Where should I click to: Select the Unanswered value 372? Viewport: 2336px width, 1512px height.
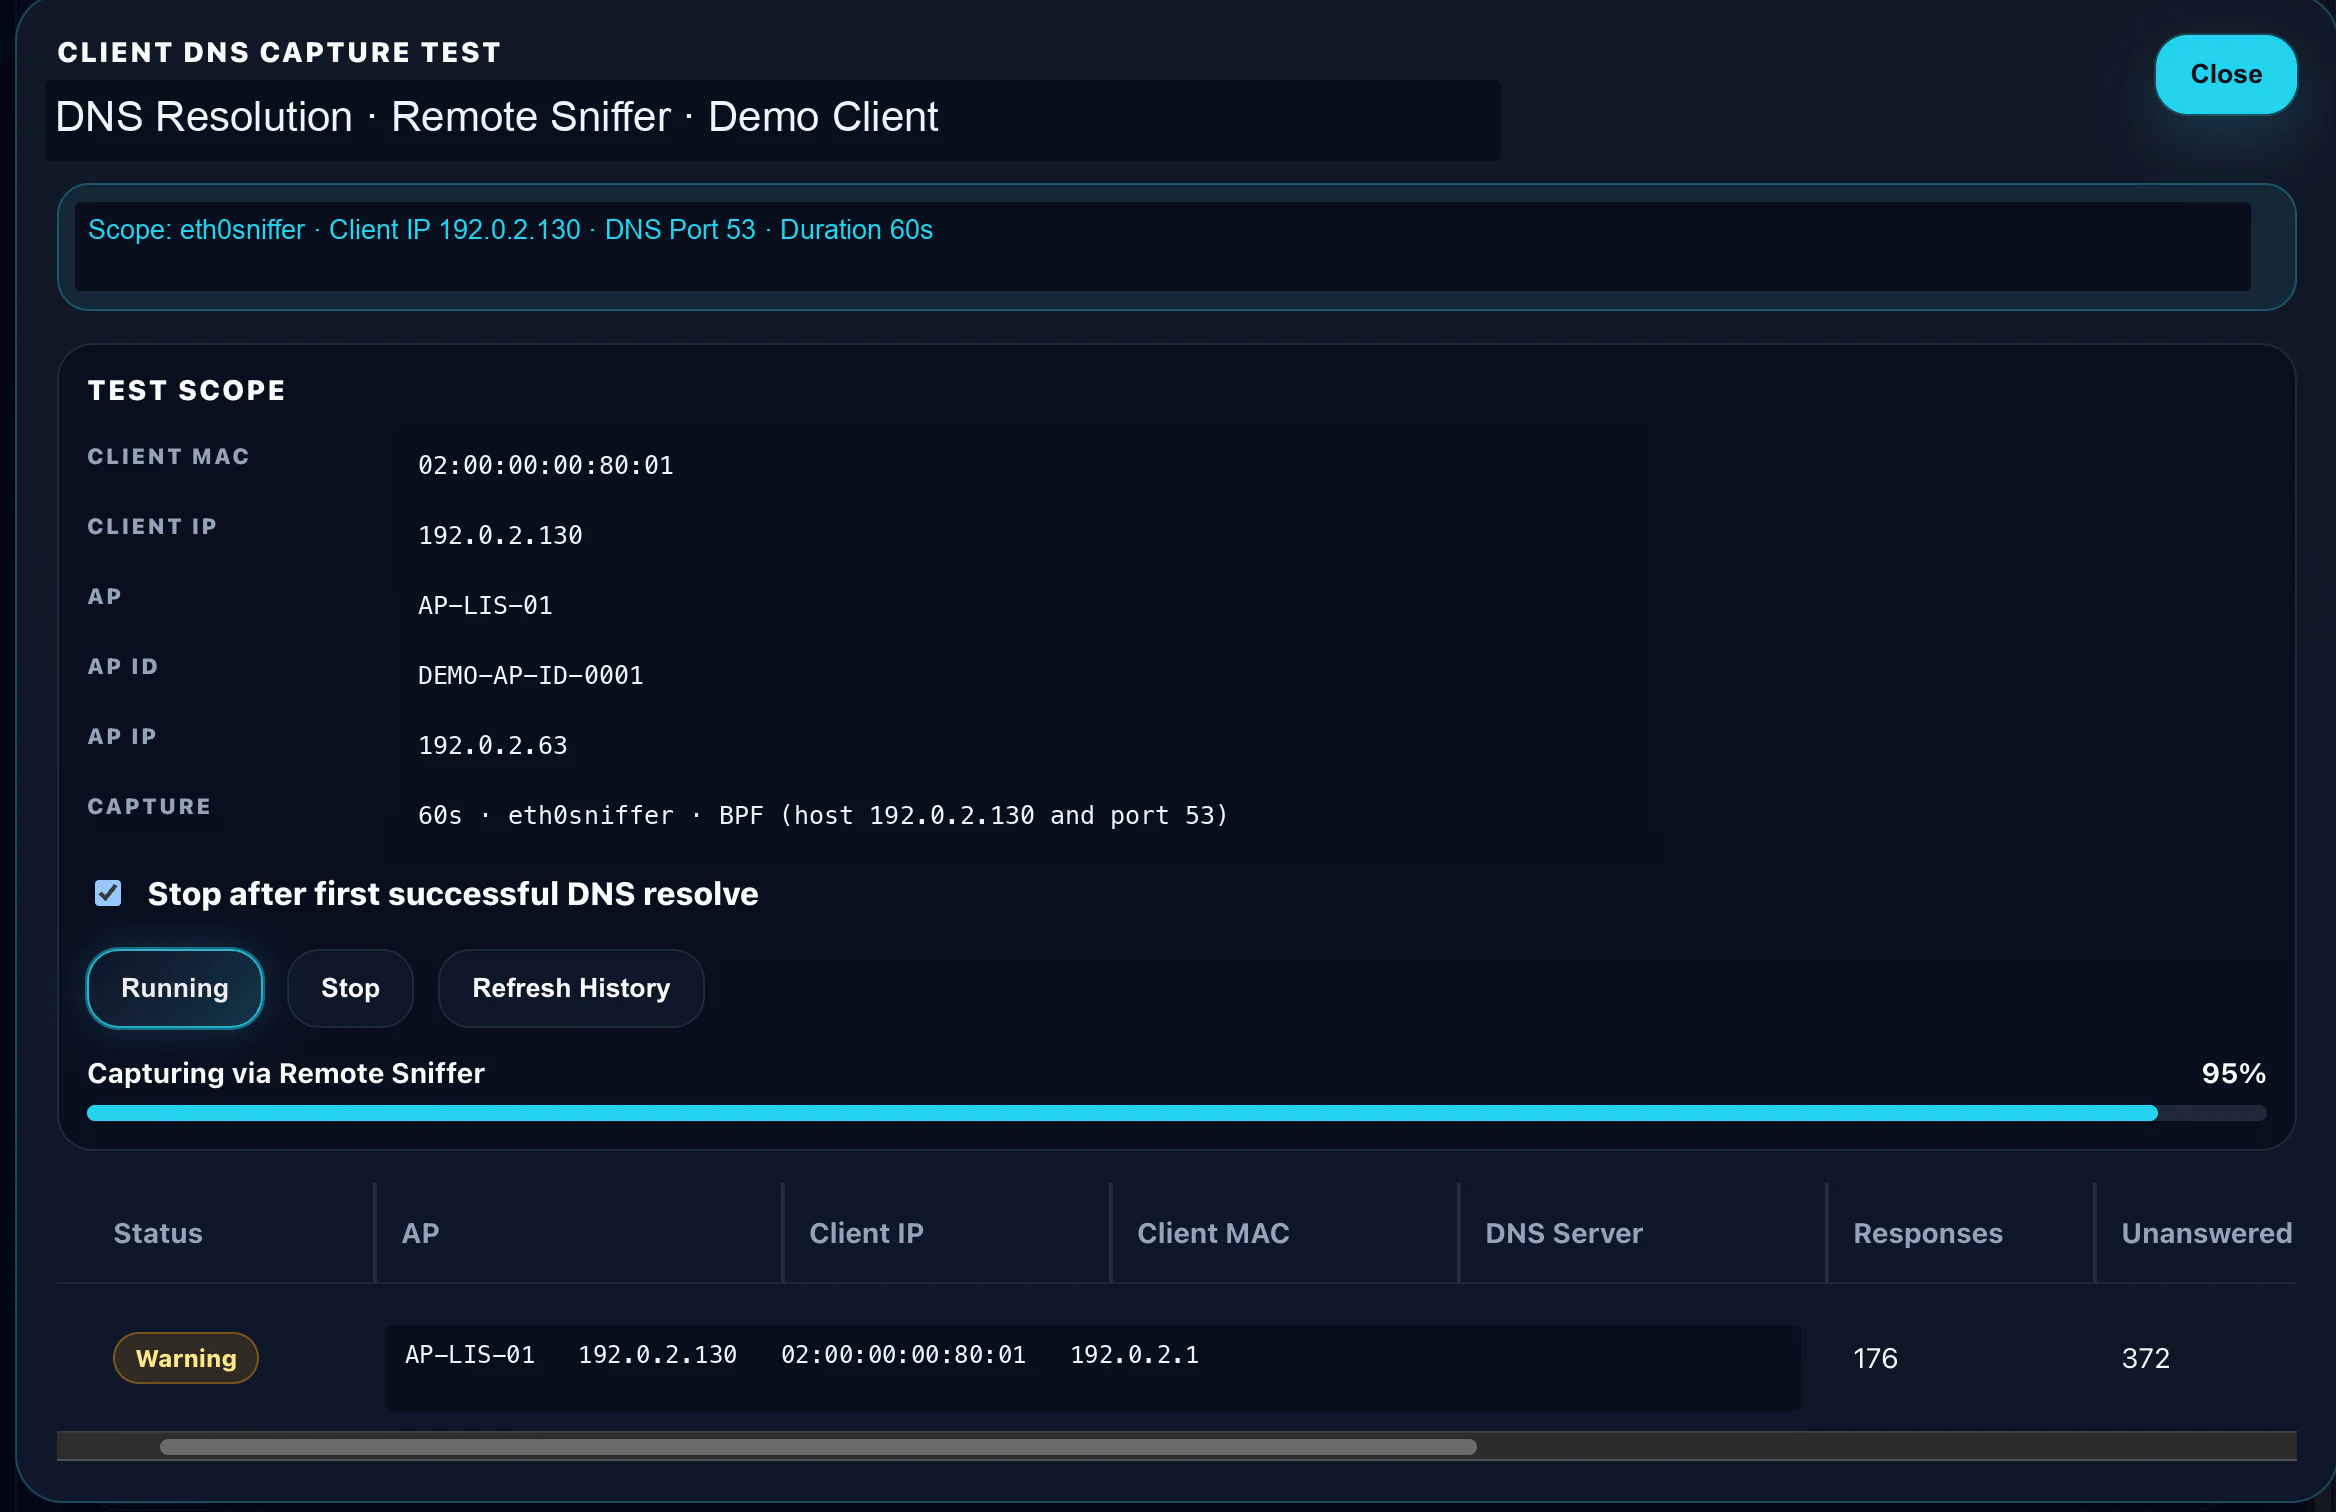click(2145, 1358)
